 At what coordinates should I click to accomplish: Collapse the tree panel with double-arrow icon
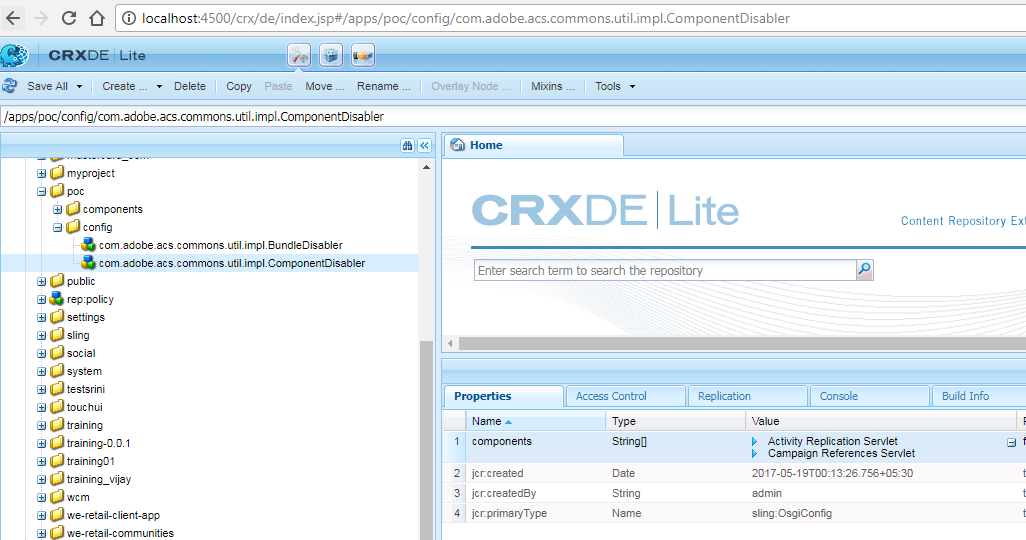(424, 145)
